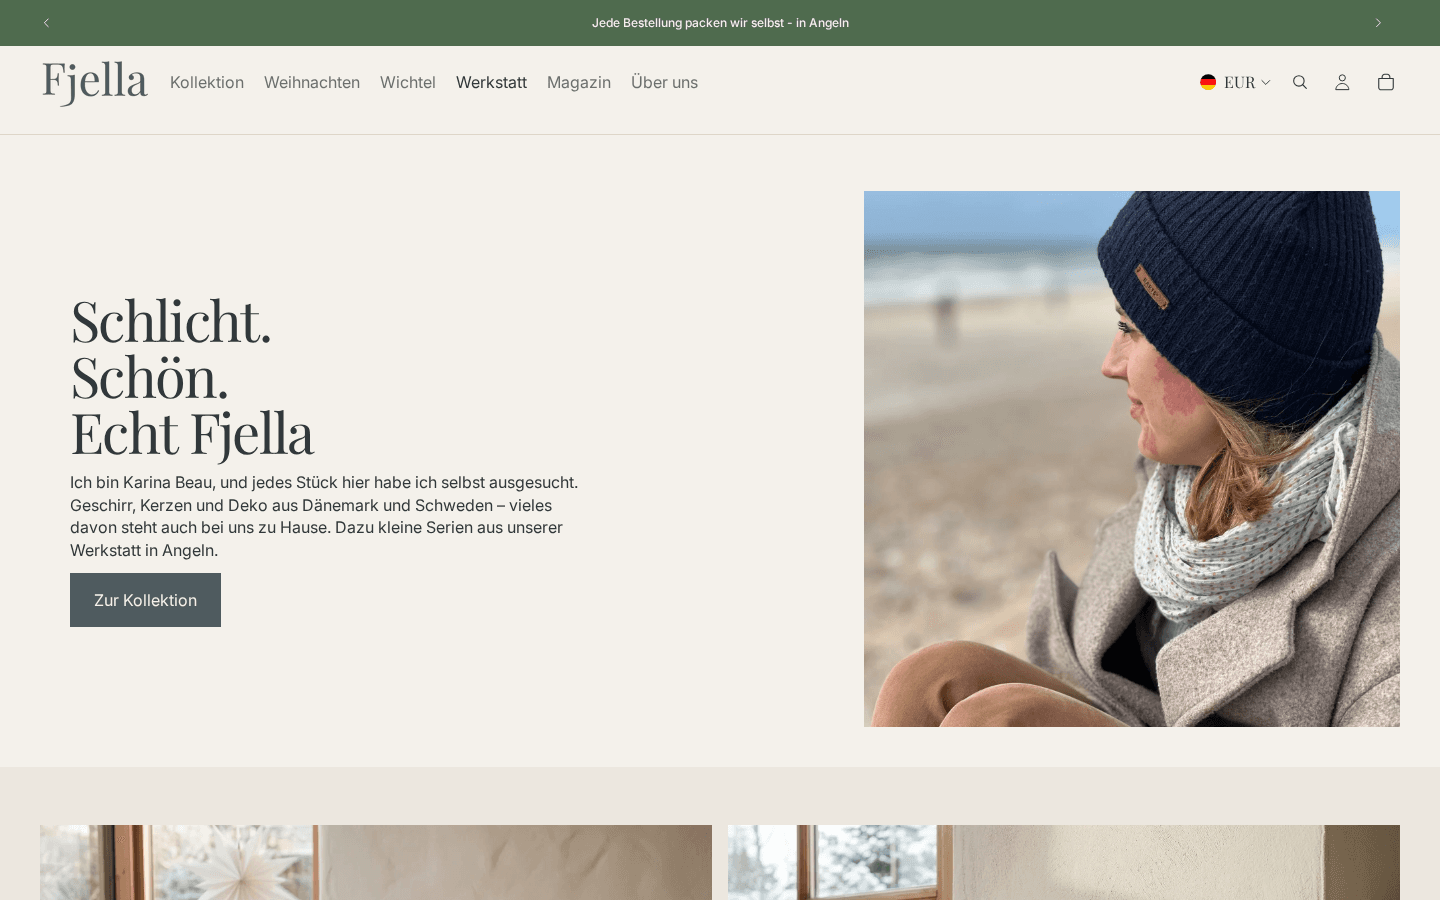Show previous announcement with left arrow
The height and width of the screenshot is (900, 1440).
coord(46,23)
